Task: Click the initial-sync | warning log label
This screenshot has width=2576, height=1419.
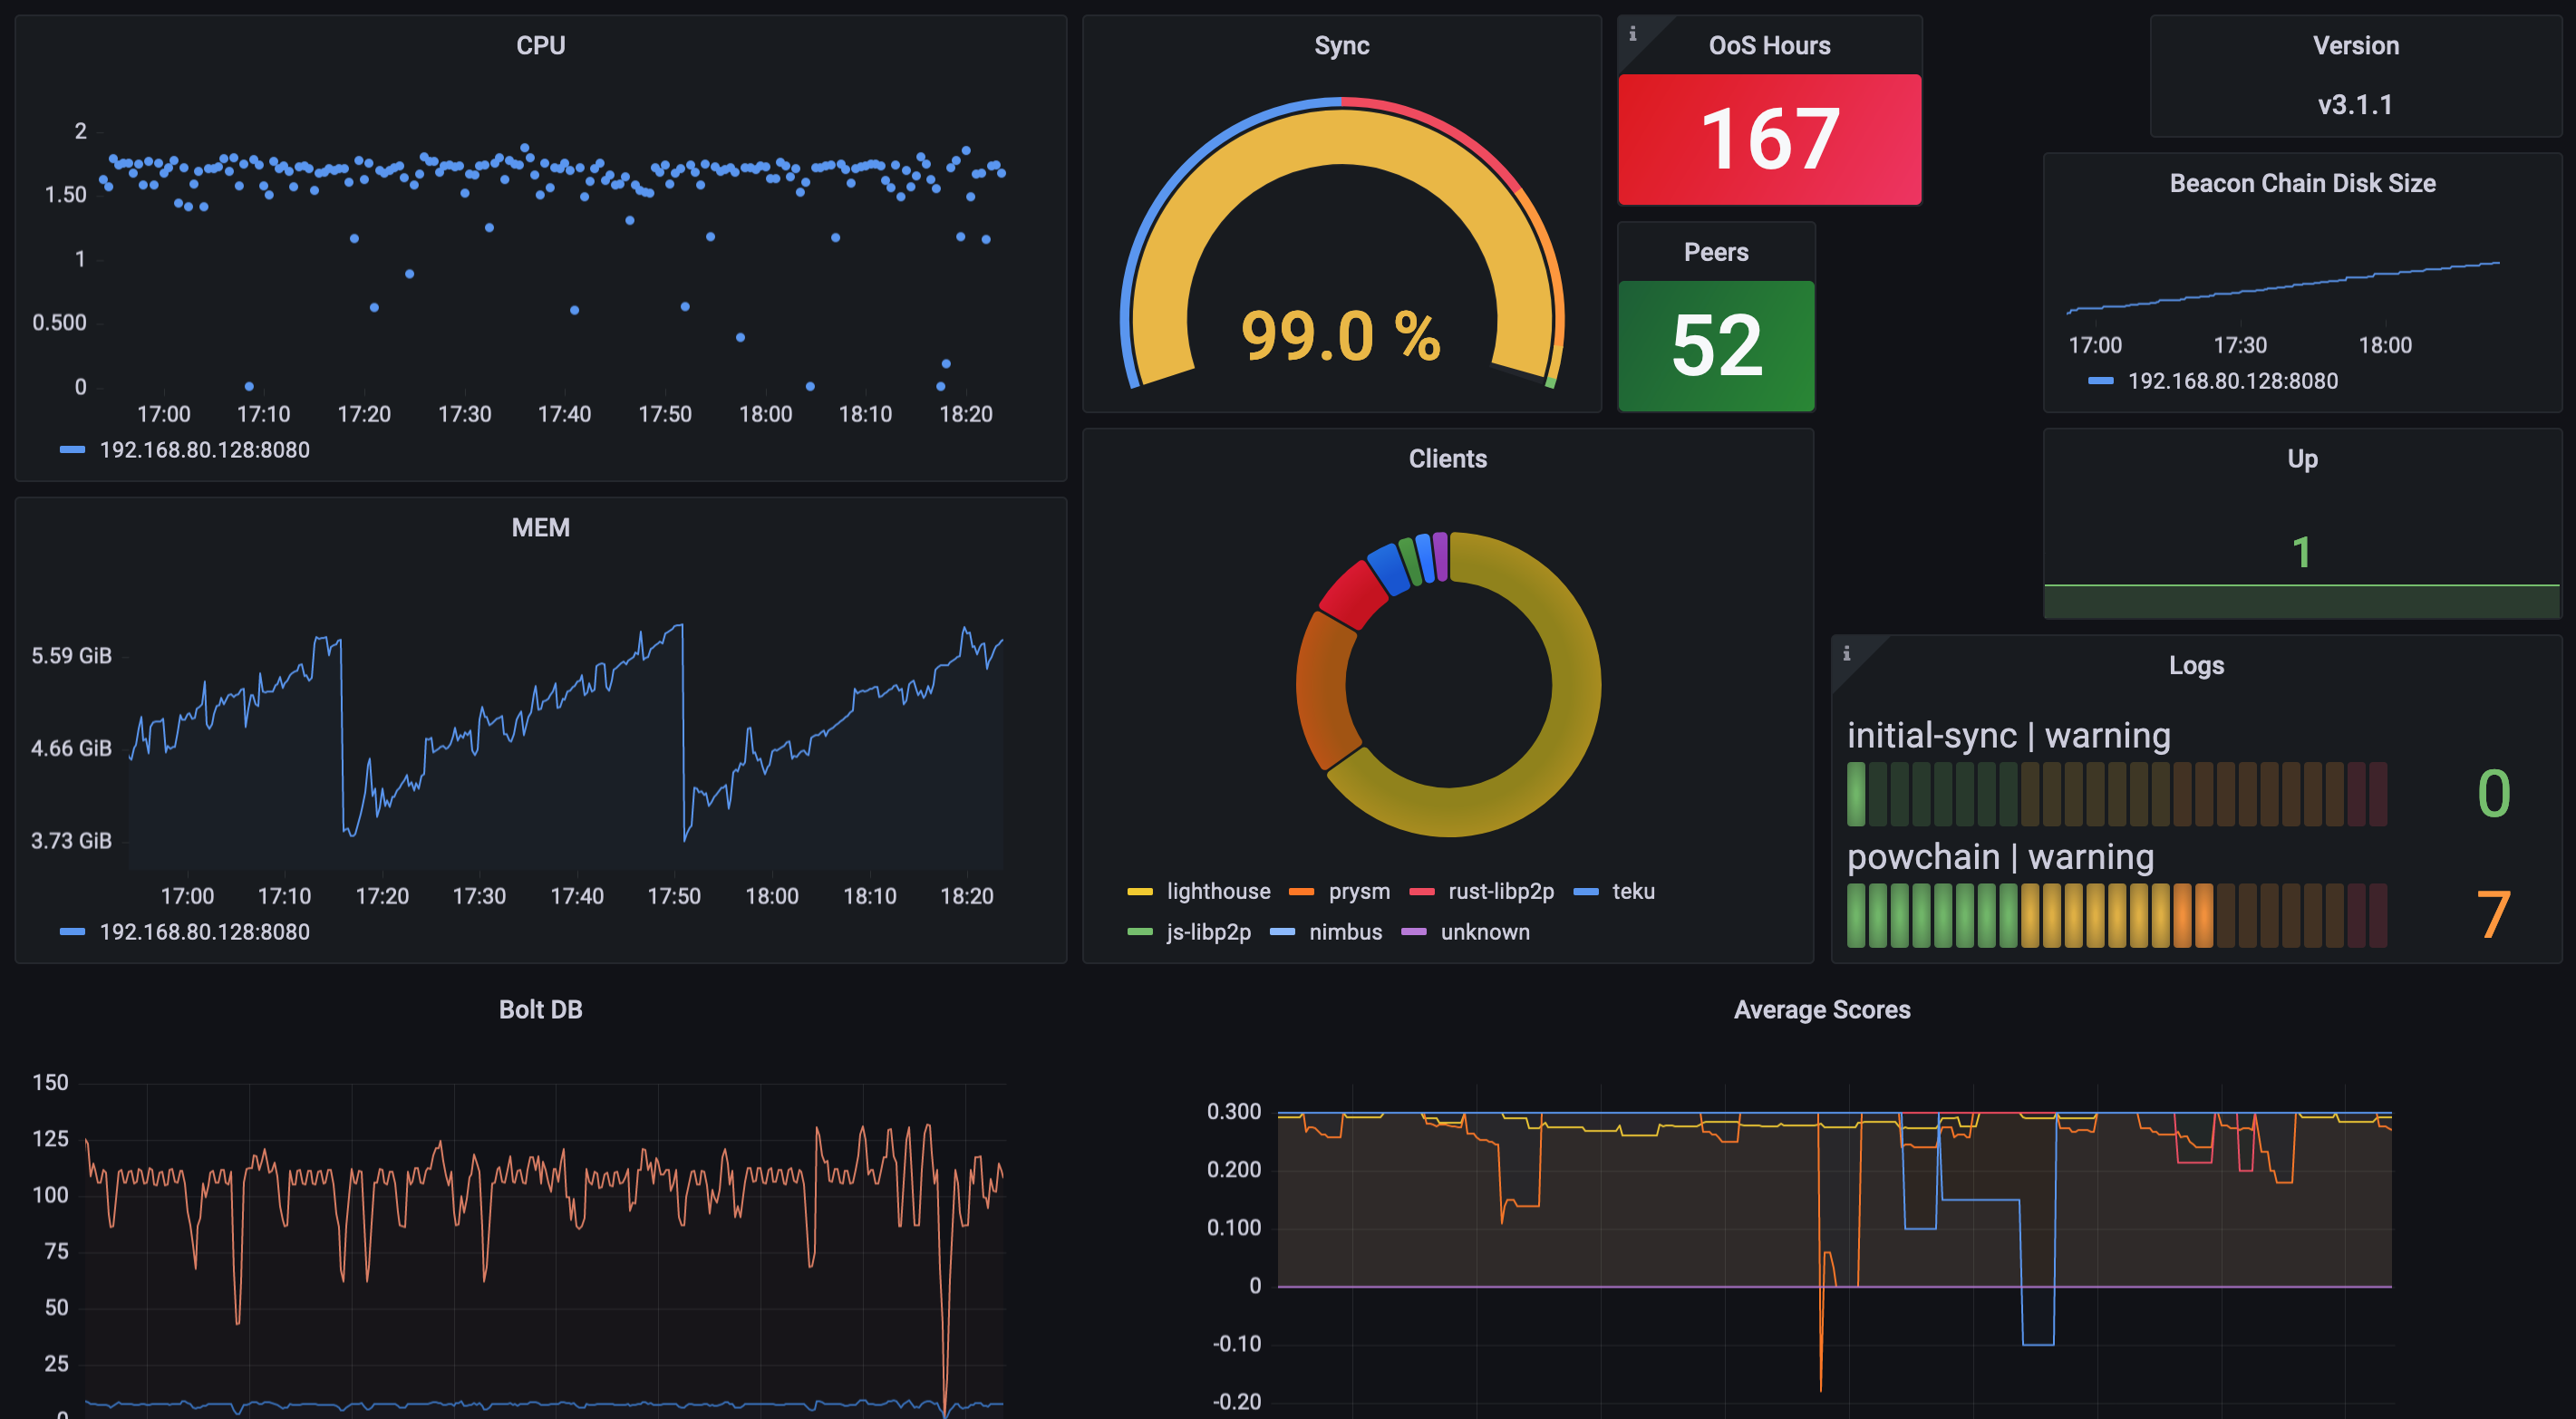Action: tap(2008, 736)
